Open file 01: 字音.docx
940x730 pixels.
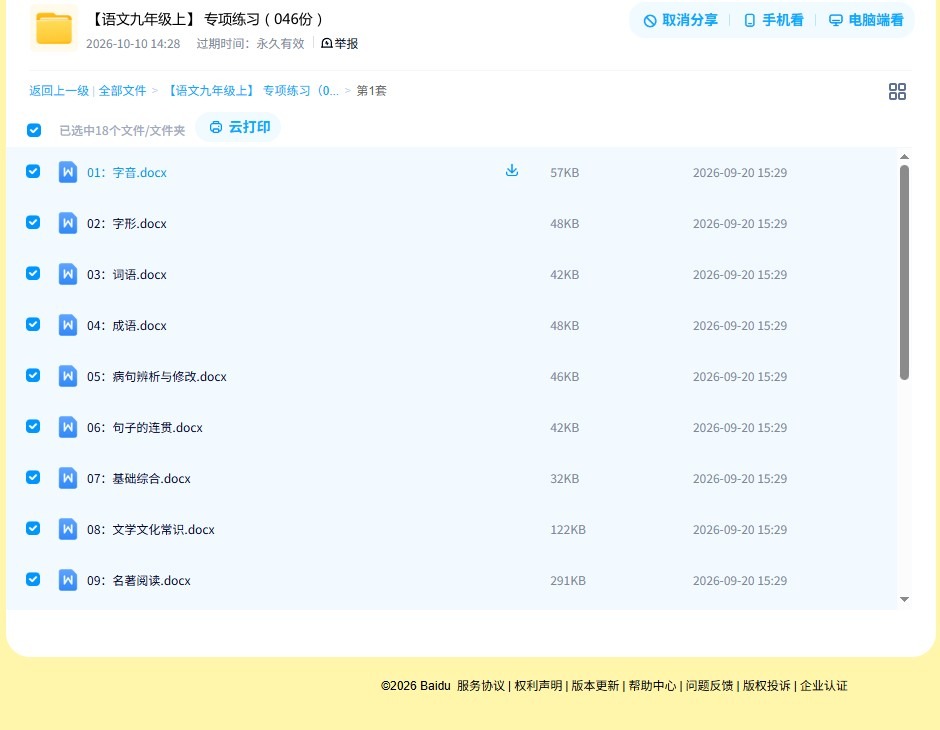[x=126, y=173]
